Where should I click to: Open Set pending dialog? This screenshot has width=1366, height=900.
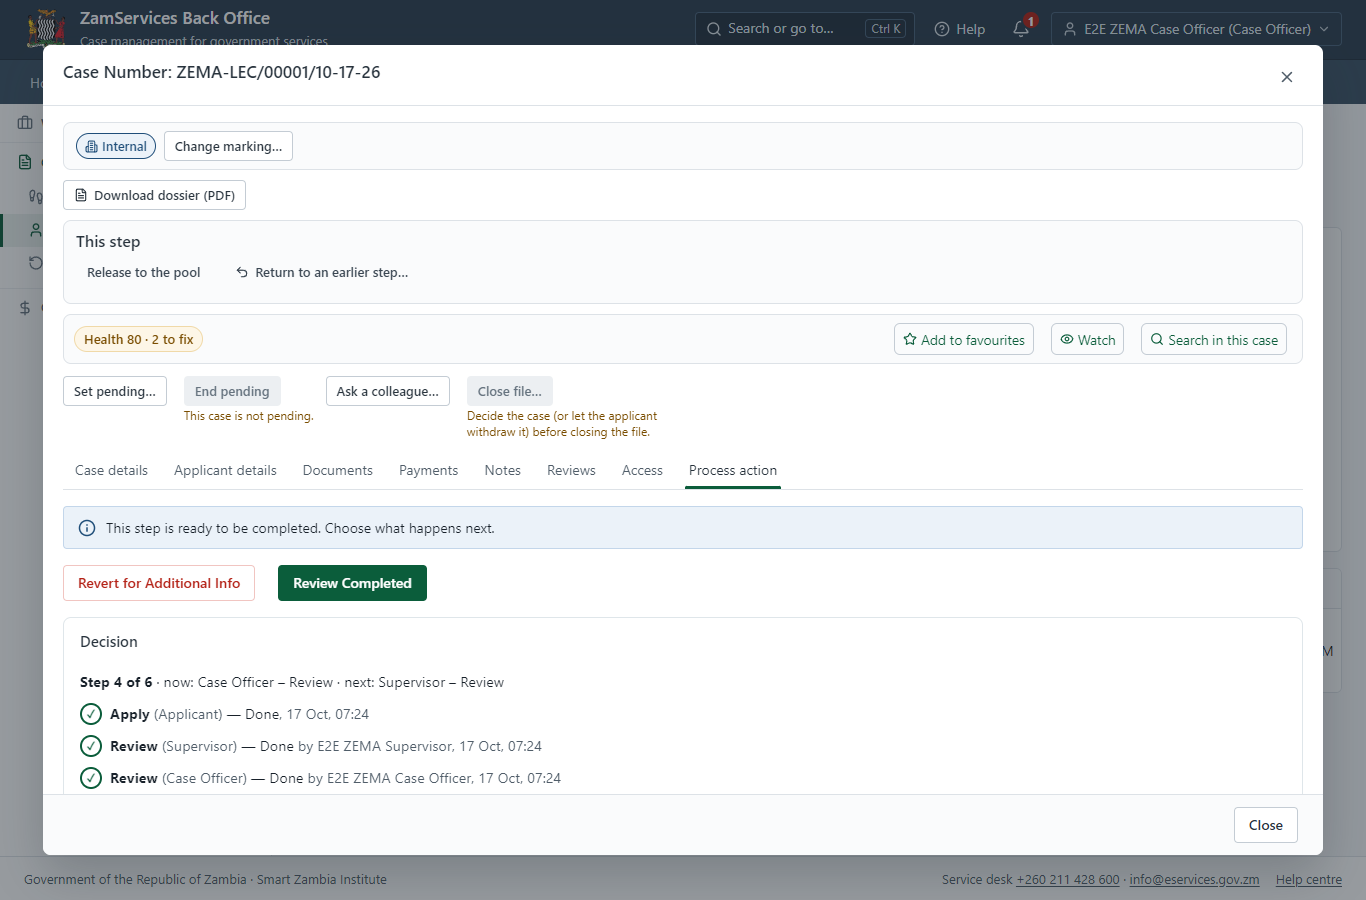115,391
